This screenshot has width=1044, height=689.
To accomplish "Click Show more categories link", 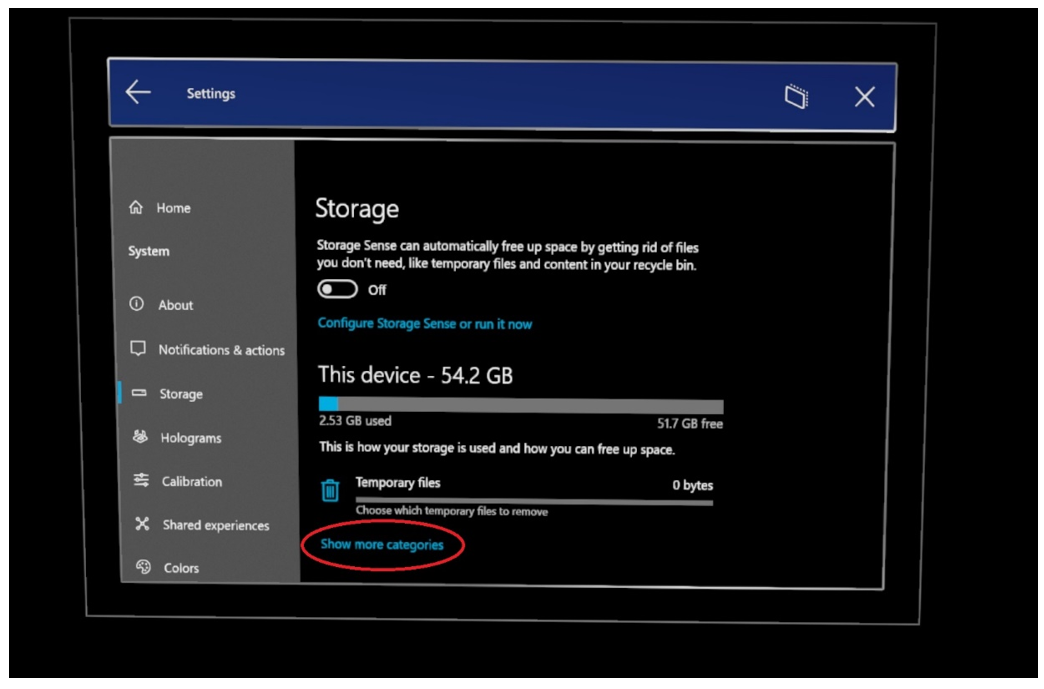I will click(382, 545).
